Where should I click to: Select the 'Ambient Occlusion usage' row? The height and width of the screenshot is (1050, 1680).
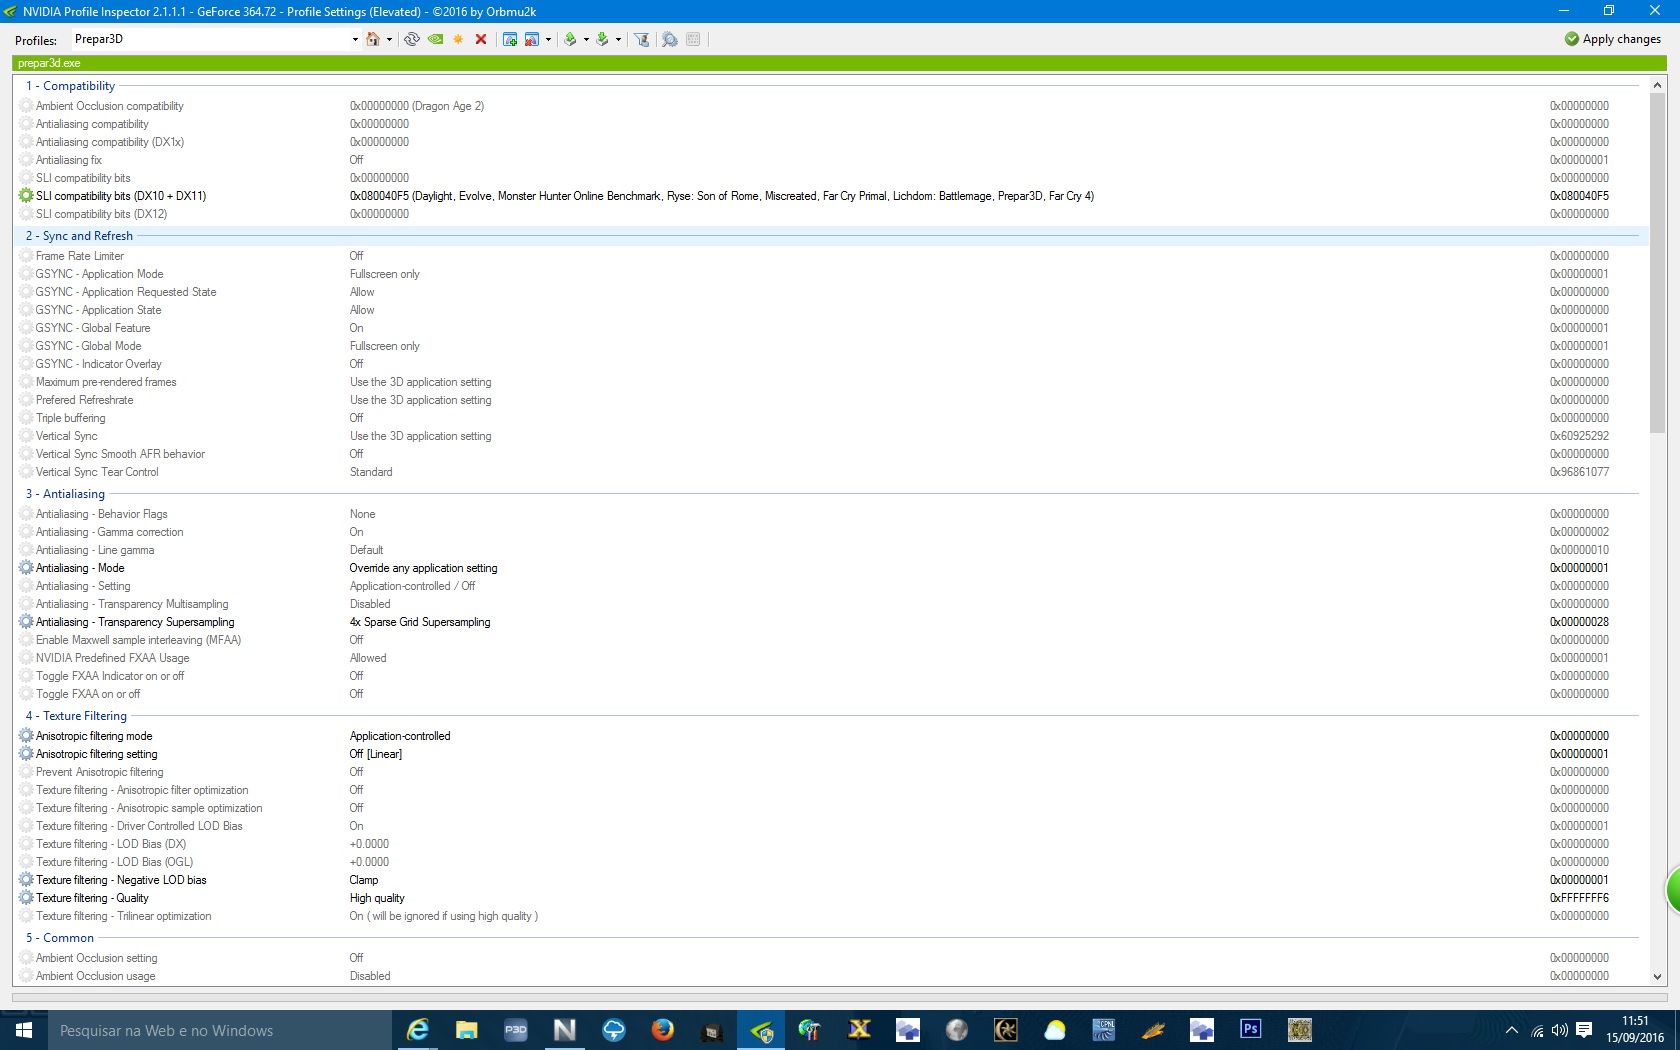click(x=830, y=976)
